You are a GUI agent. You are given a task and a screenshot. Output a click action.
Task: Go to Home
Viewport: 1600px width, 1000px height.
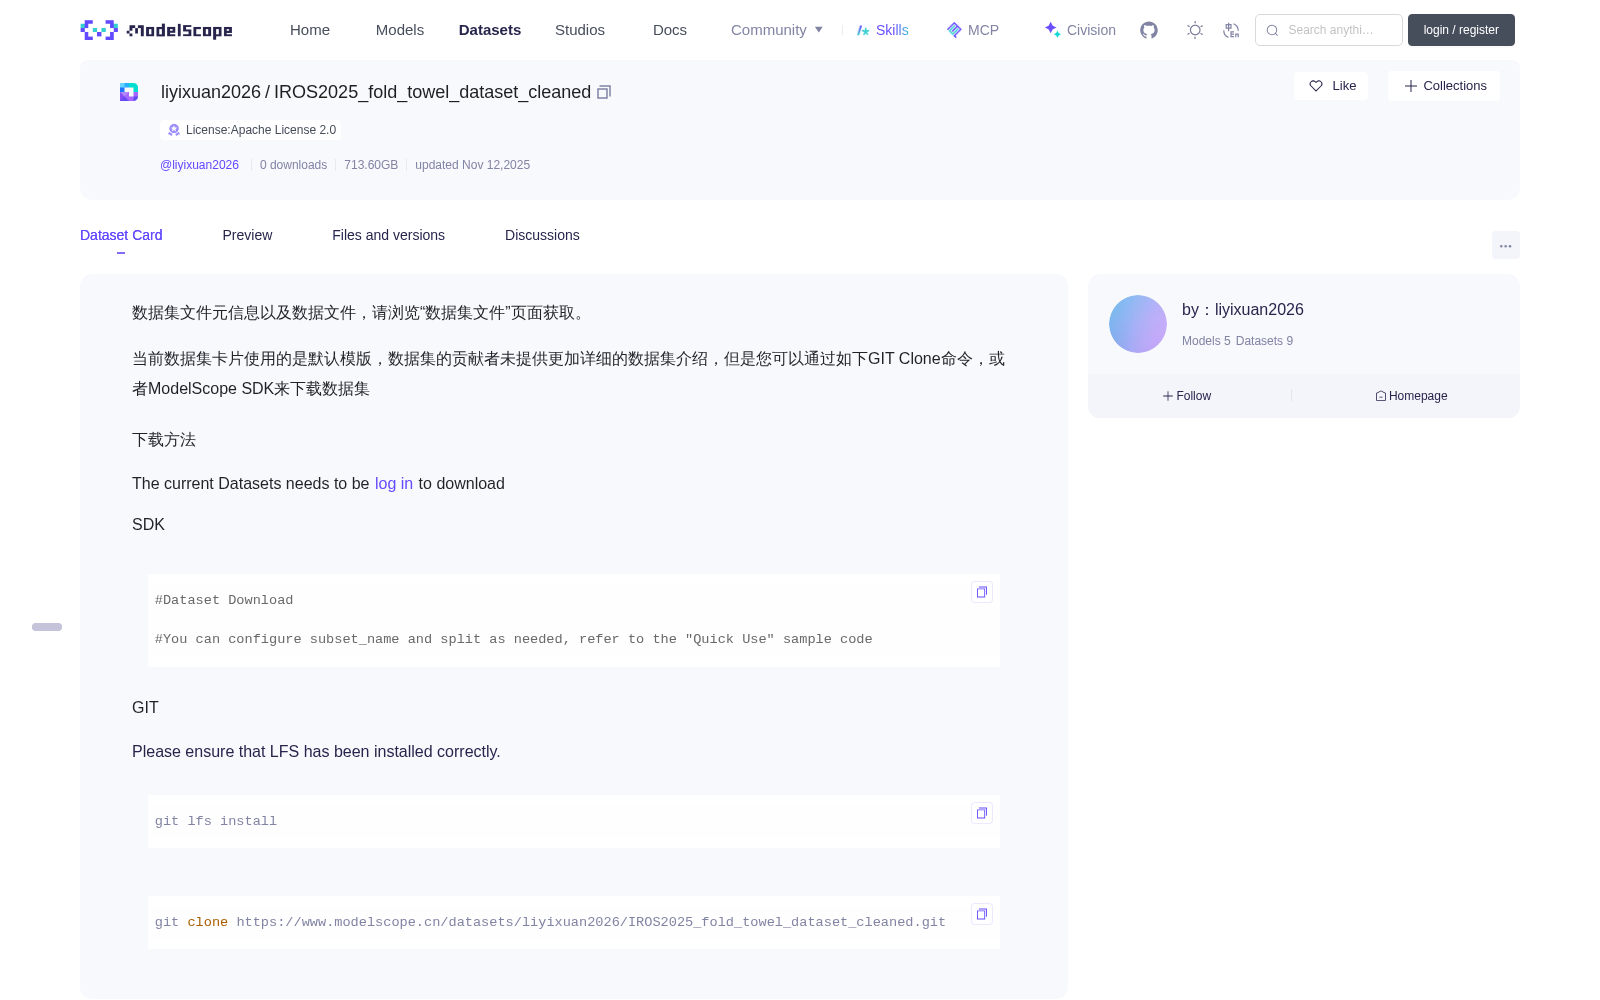pyautogui.click(x=310, y=30)
